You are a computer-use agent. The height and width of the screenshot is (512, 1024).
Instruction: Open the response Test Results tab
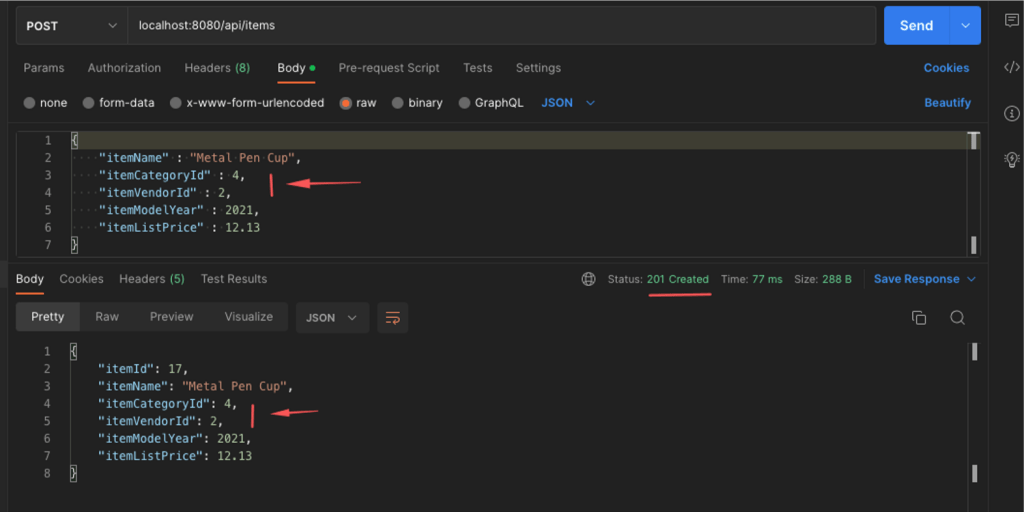(233, 279)
